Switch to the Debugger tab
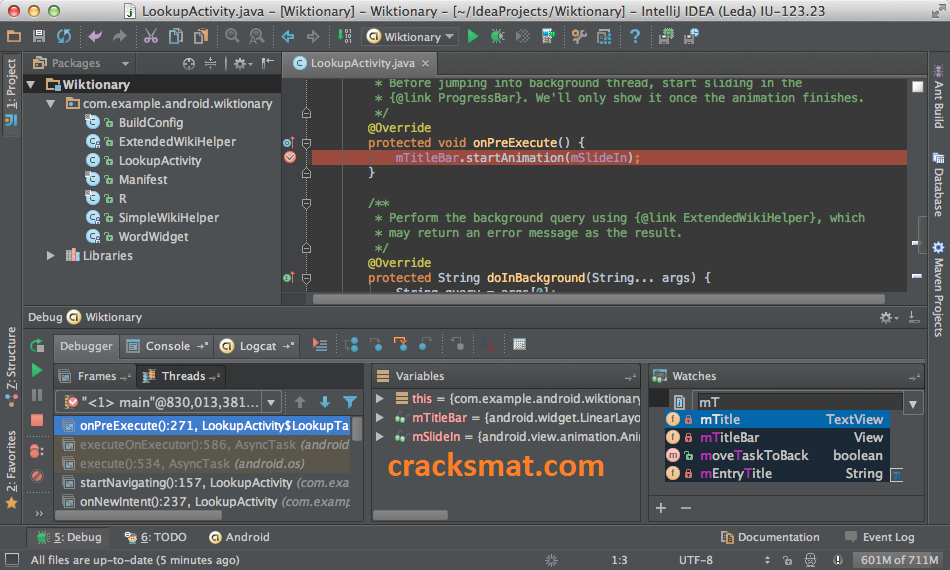Screen dimensions: 950x570 click(86, 346)
